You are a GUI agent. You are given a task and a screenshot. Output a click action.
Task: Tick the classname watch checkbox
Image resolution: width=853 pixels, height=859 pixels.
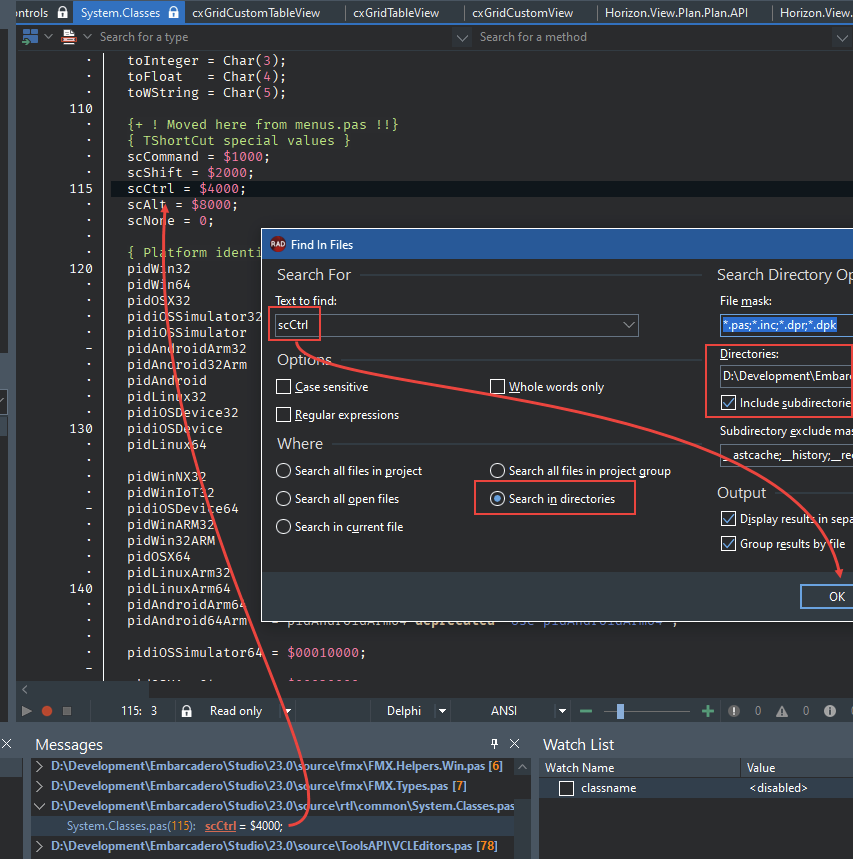click(x=566, y=788)
